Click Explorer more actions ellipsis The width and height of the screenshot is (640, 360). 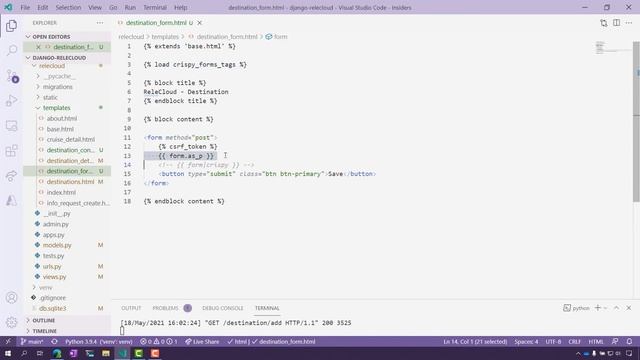coord(100,23)
